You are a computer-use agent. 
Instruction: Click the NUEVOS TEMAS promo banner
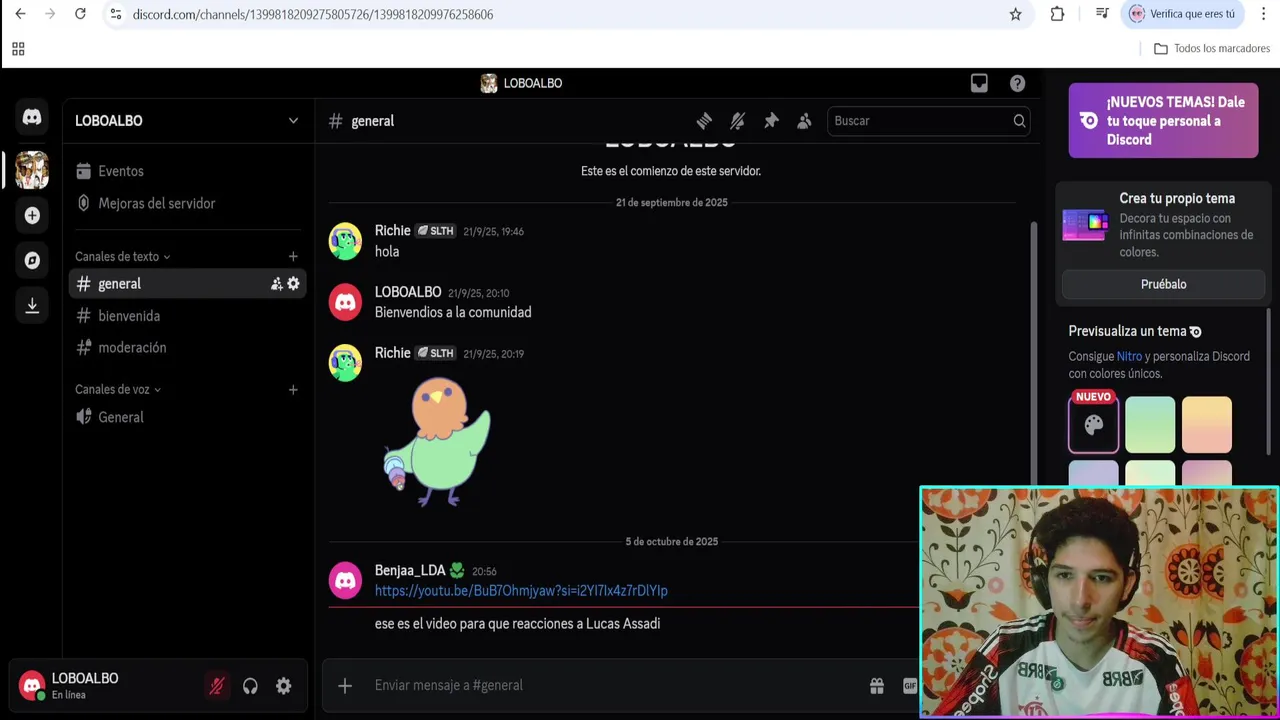[1163, 121]
